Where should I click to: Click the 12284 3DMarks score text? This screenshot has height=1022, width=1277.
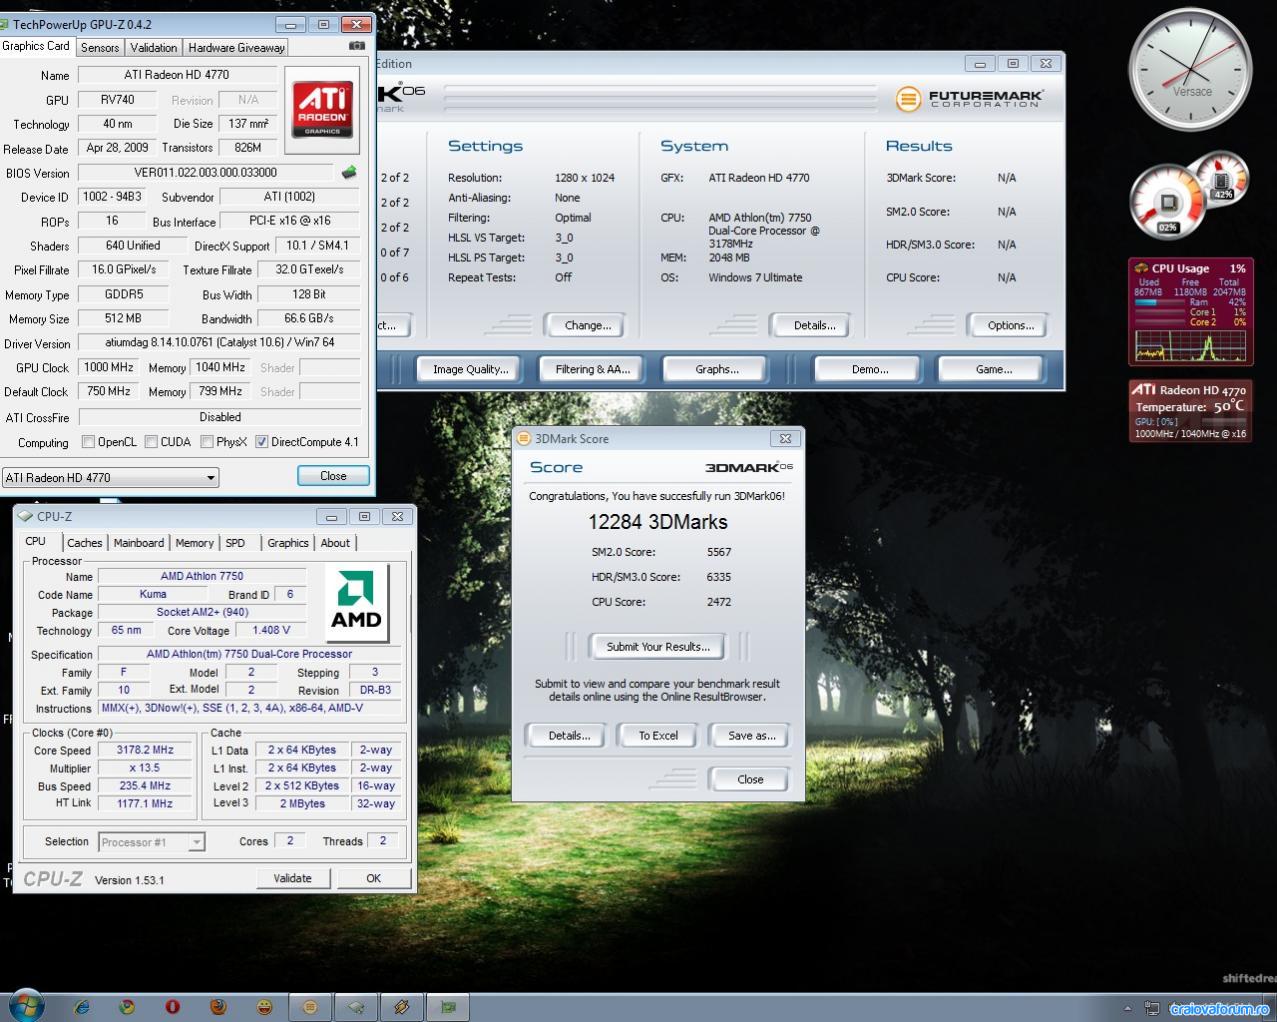658,522
